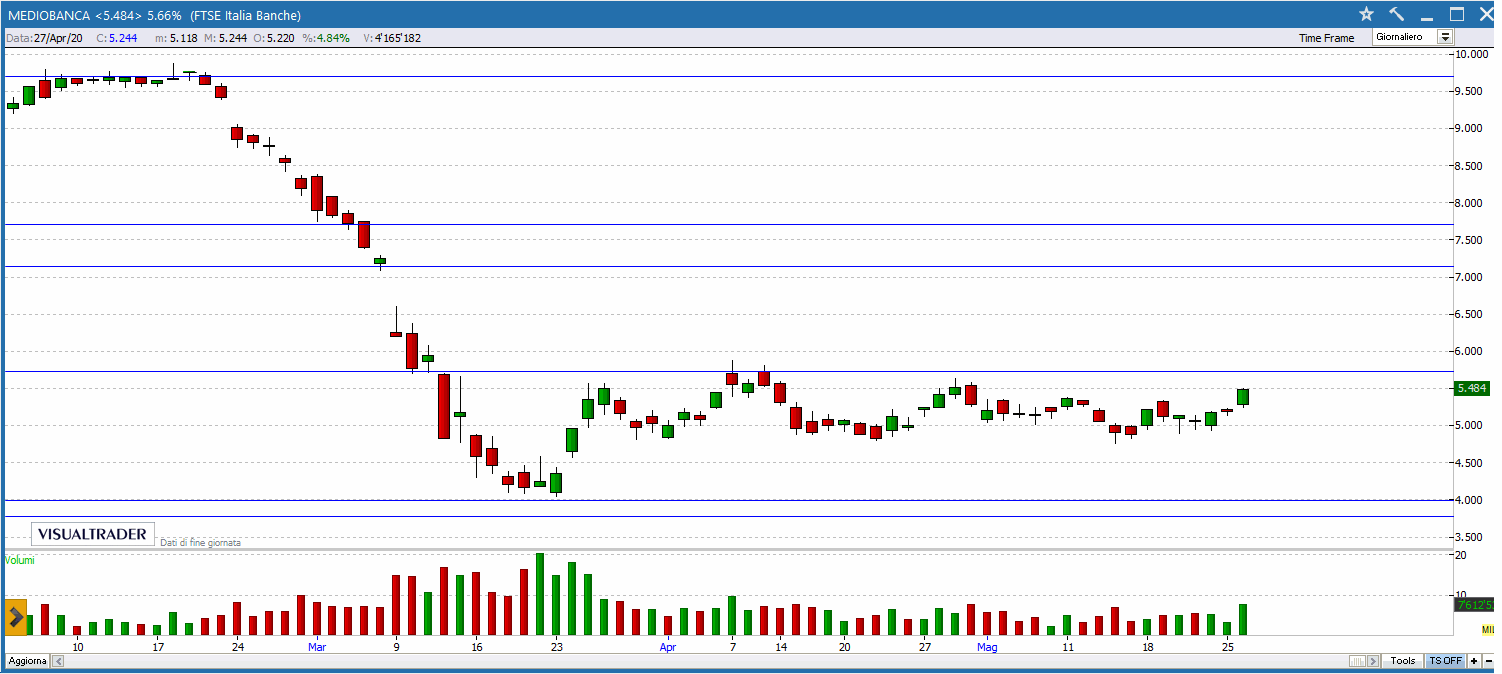Select the tallest green volume bar
This screenshot has height=674, width=1502.
540,594
